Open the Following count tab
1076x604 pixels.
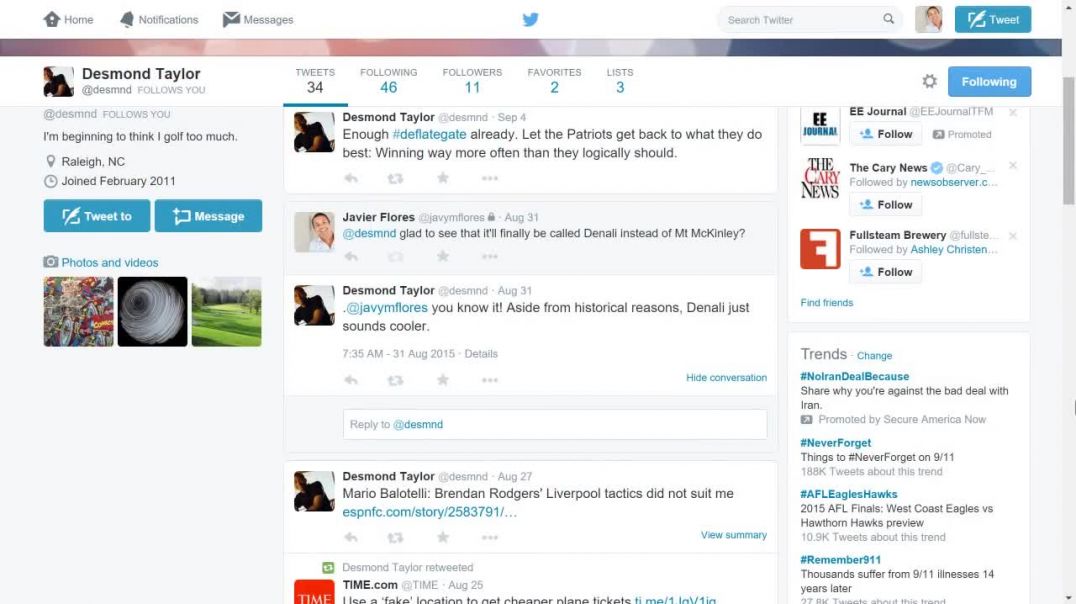(388, 81)
